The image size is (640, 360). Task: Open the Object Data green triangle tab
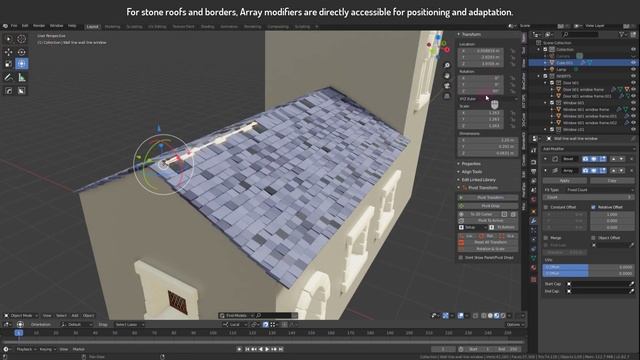(x=533, y=258)
